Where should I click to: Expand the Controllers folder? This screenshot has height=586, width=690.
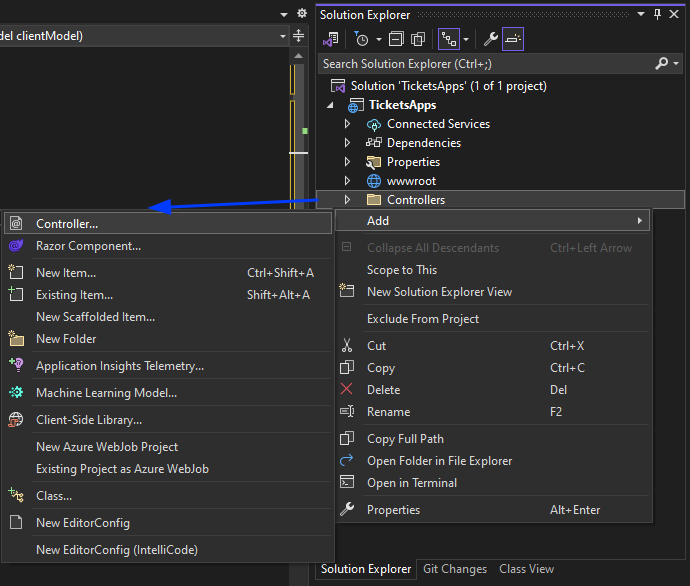(347, 200)
